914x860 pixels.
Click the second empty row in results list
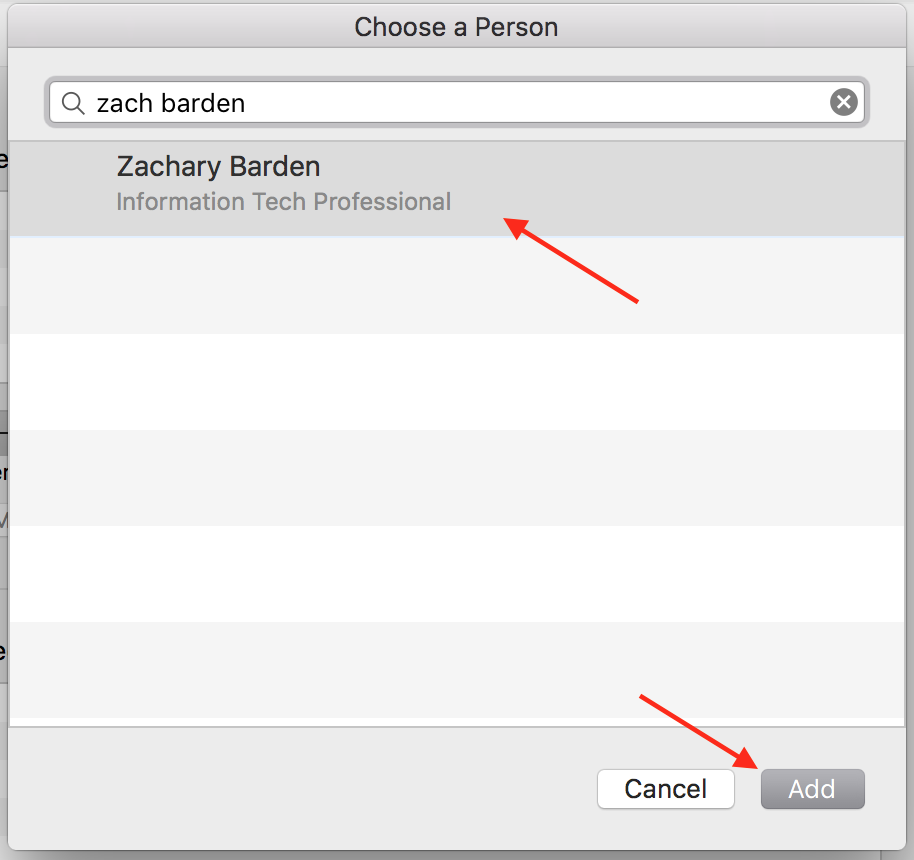[x=456, y=381]
